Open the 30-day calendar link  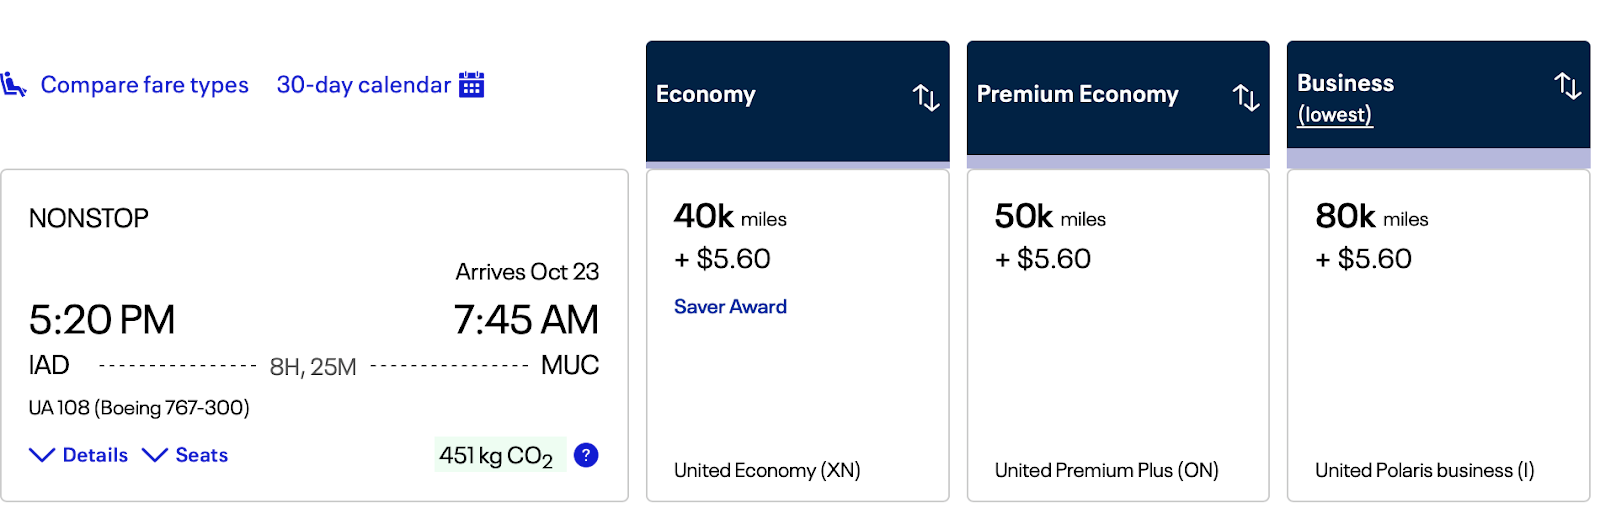coord(363,85)
